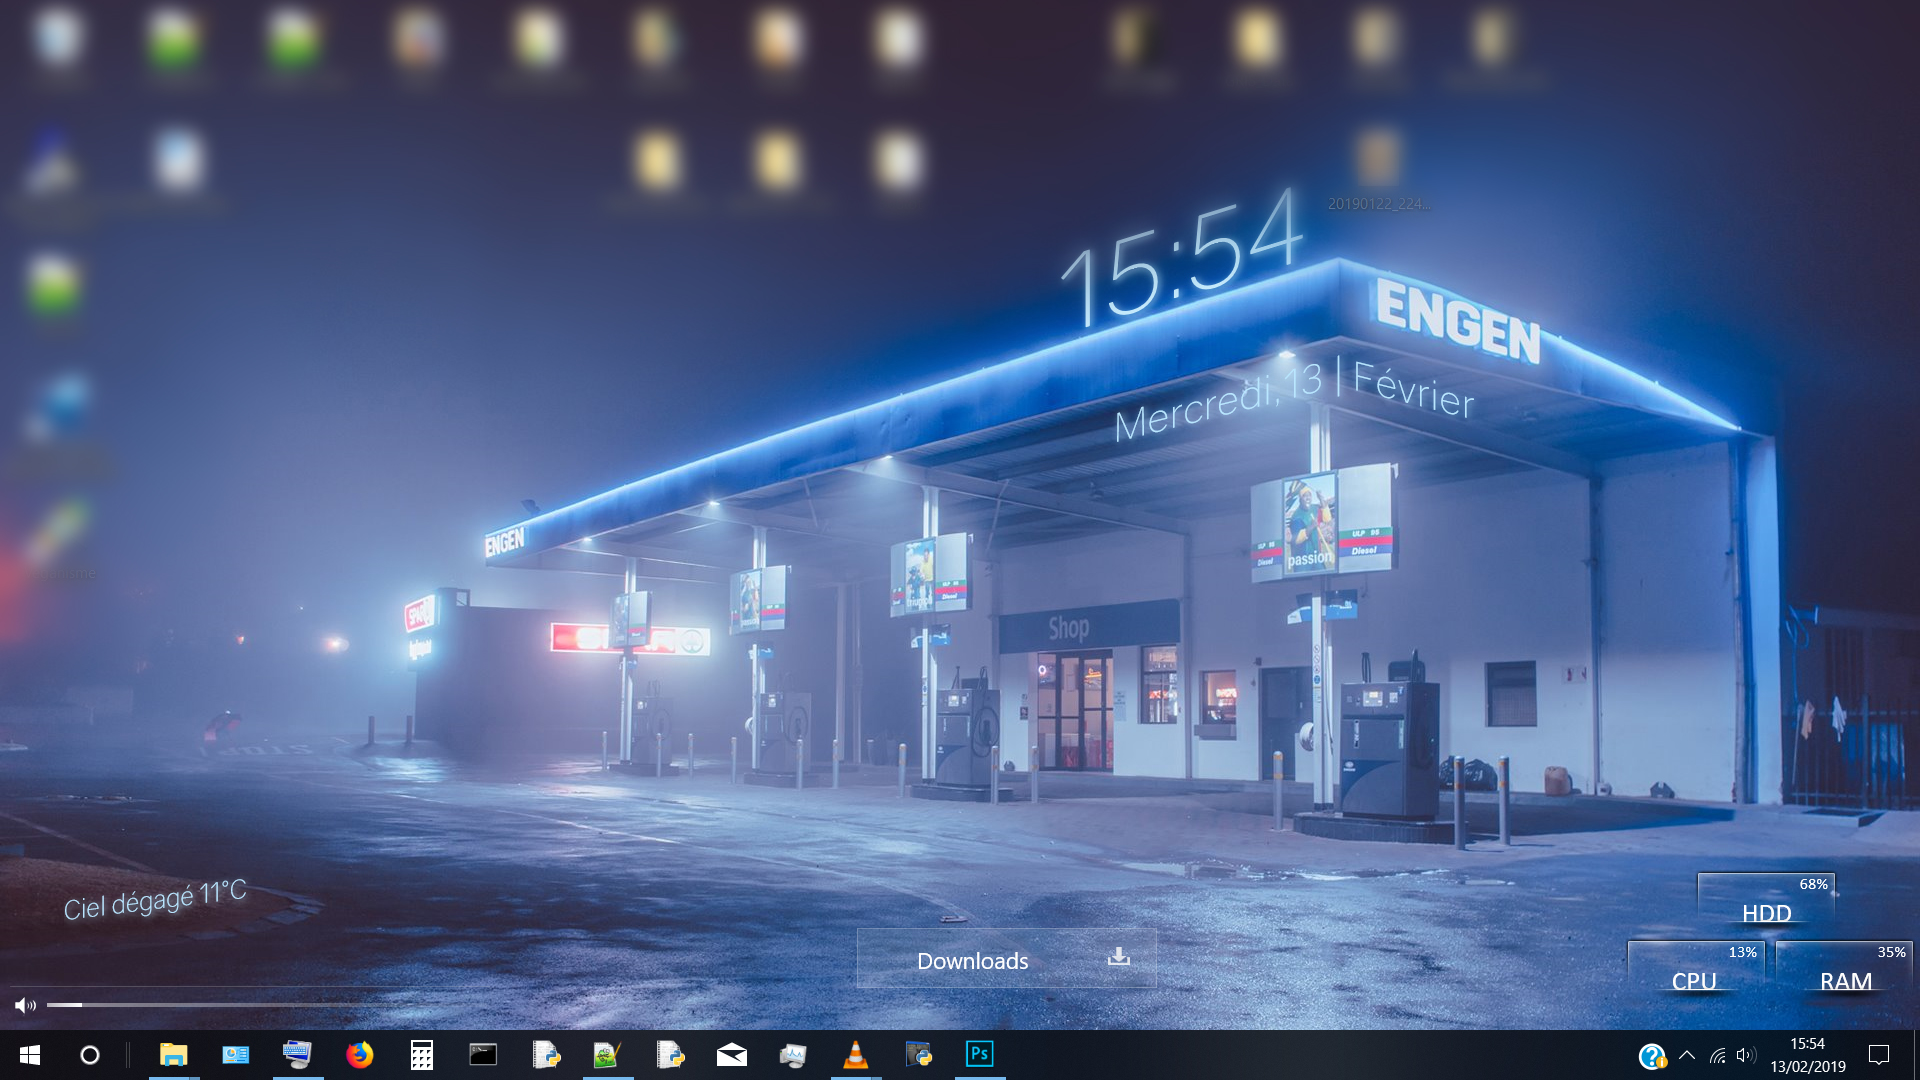
Task: Switch to Notepad++ in the taskbar
Action: click(x=607, y=1054)
